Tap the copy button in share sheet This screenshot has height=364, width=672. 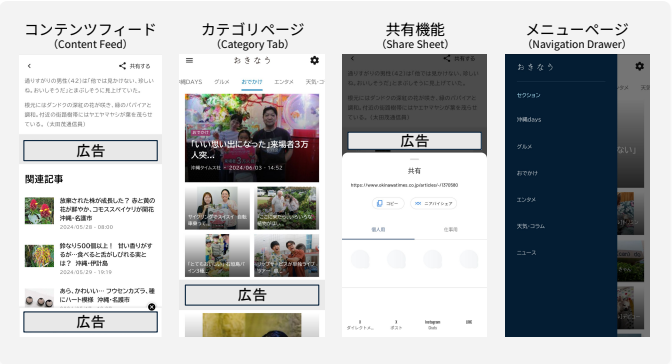pos(388,203)
